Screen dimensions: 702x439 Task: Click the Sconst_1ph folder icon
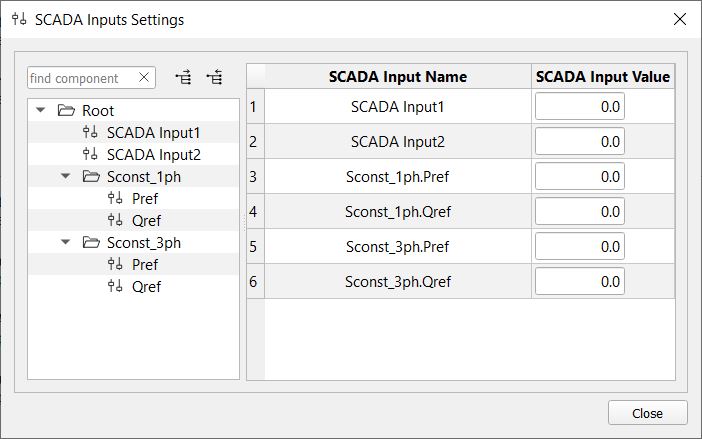tap(91, 176)
